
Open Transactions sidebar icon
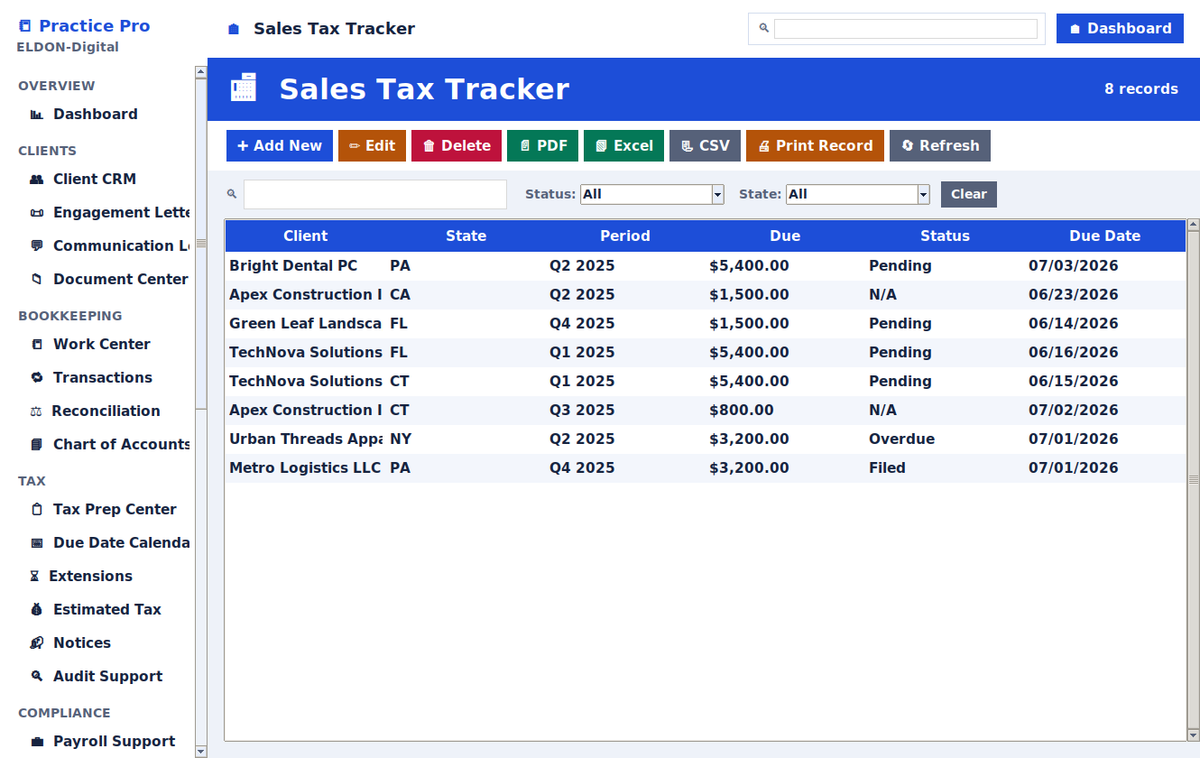click(37, 378)
